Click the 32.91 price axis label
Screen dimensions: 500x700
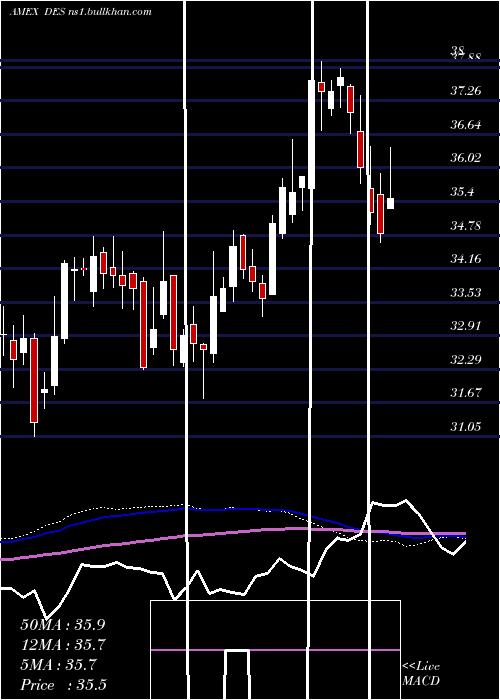(x=466, y=325)
